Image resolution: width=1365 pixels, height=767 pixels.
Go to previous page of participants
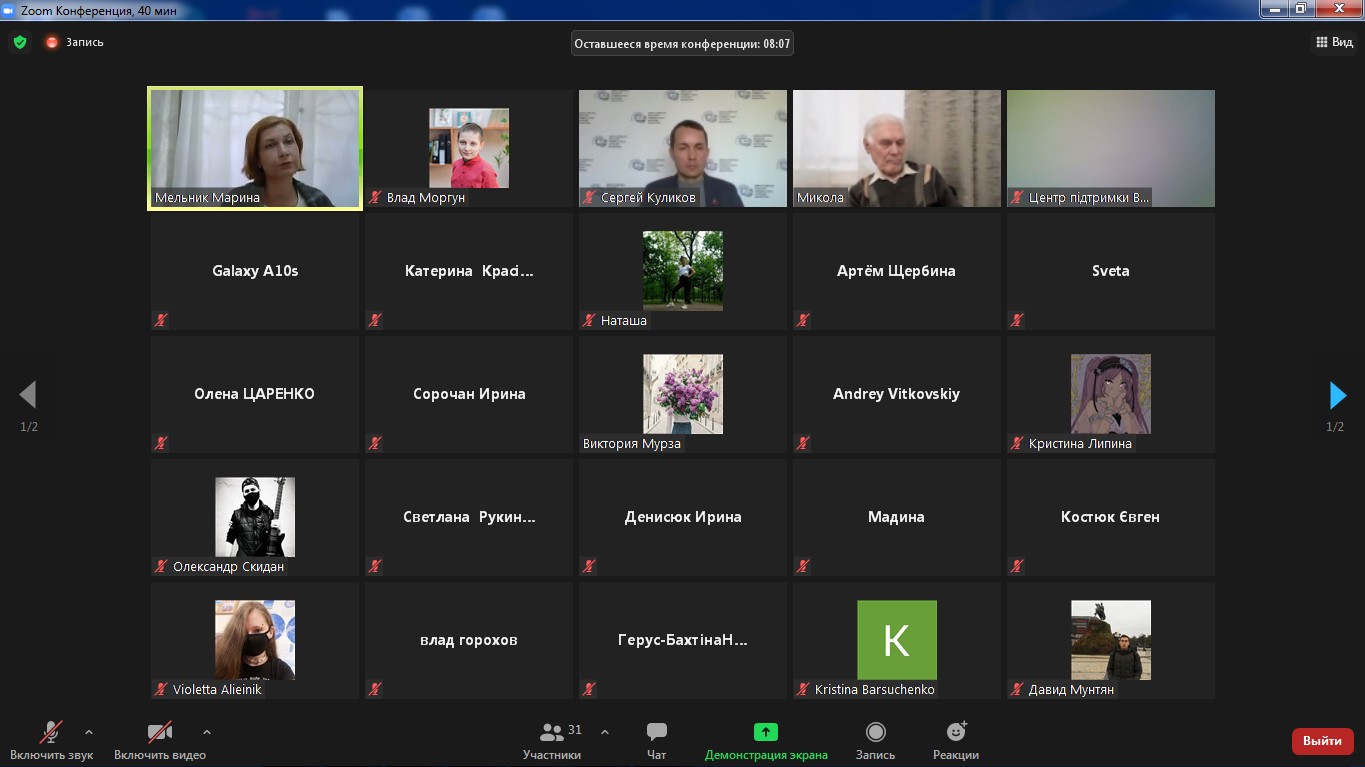[x=28, y=395]
